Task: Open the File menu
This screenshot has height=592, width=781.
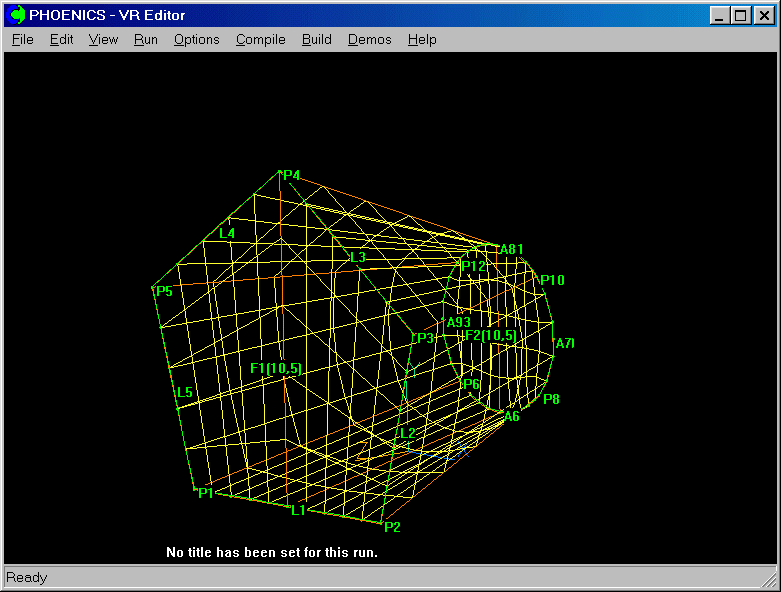Action: [22, 40]
